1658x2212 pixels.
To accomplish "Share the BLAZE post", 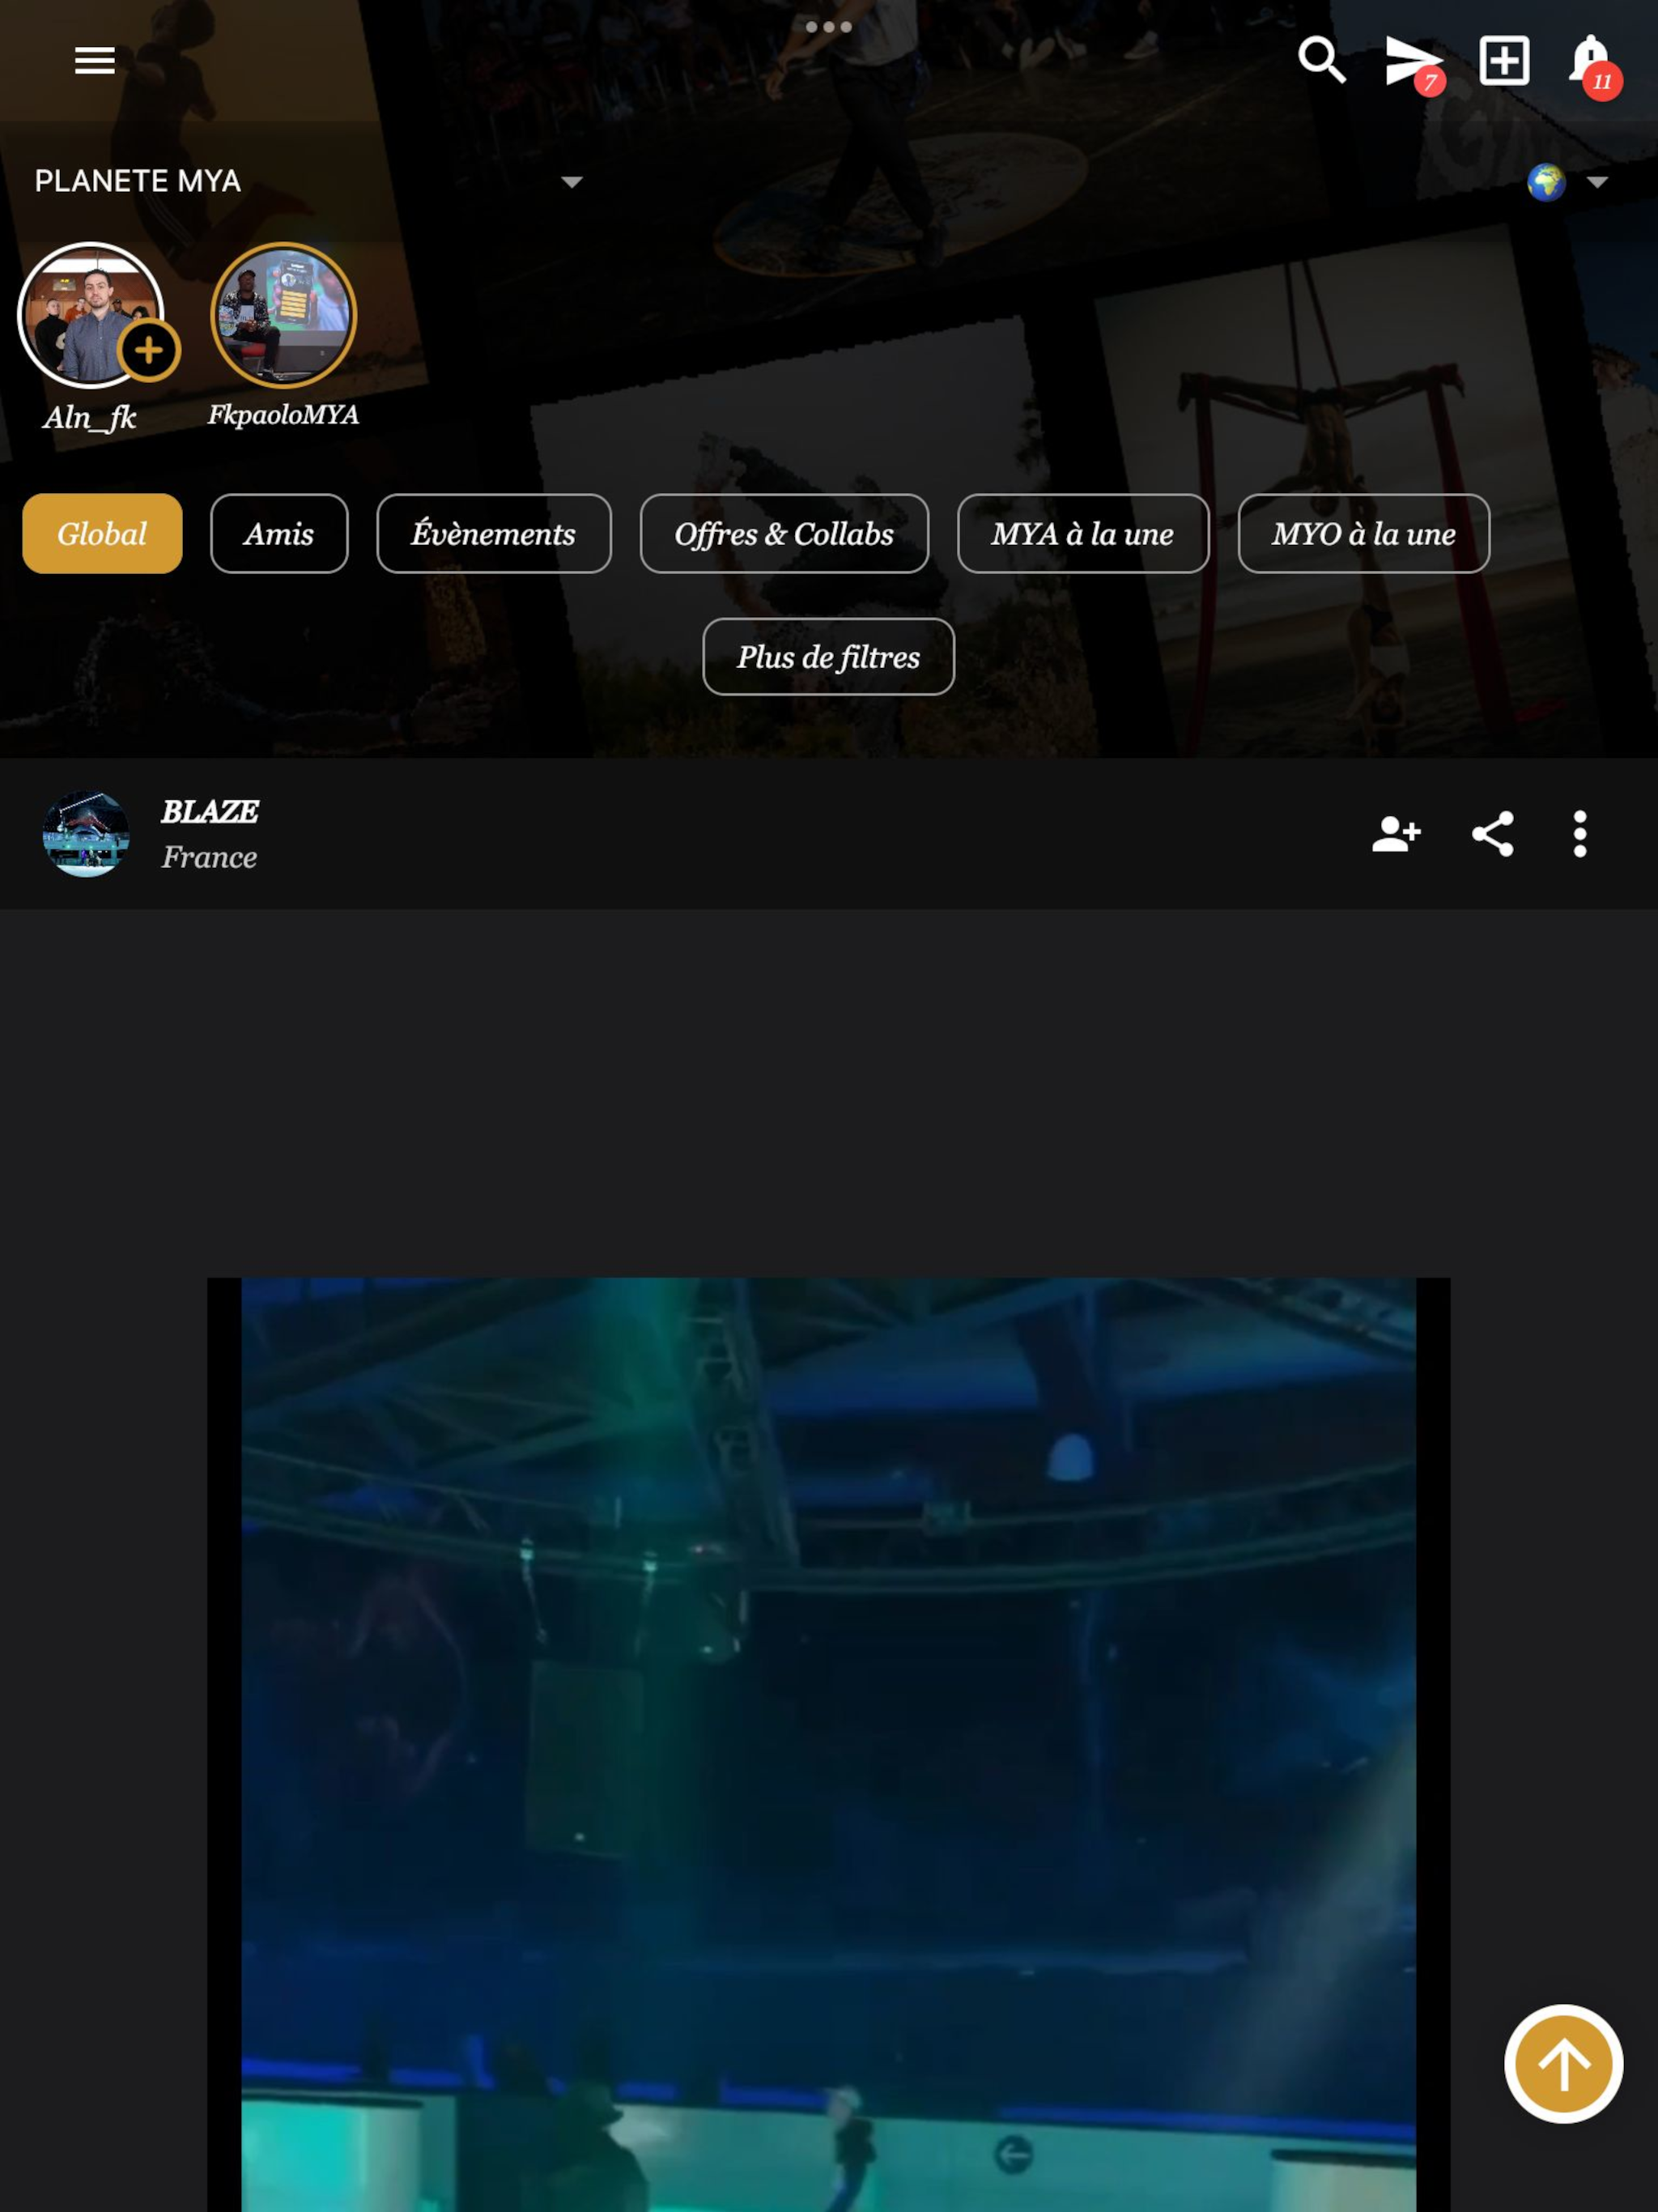I will (x=1492, y=834).
